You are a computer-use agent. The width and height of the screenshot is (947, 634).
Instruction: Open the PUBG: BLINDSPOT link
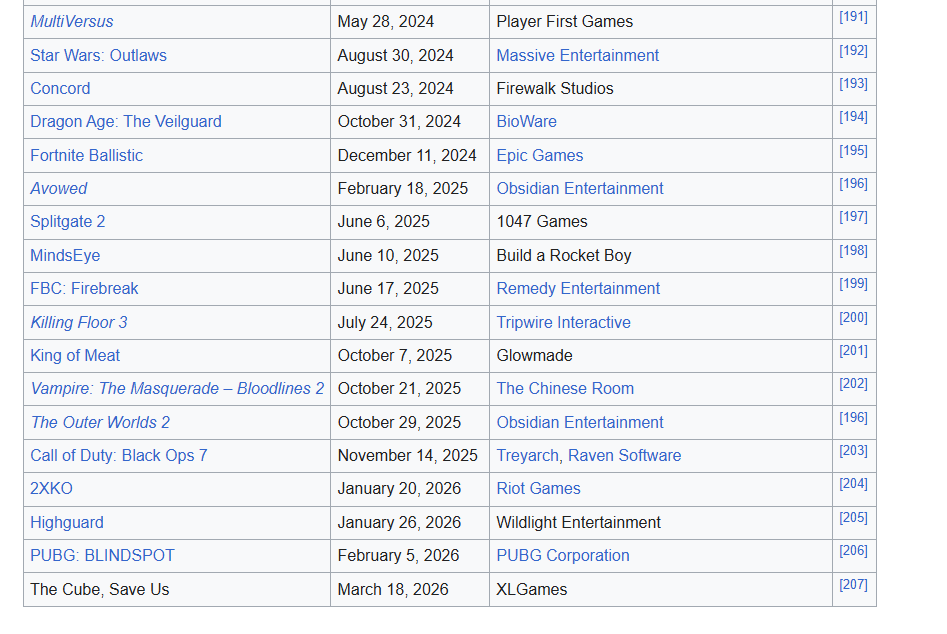click(x=102, y=556)
